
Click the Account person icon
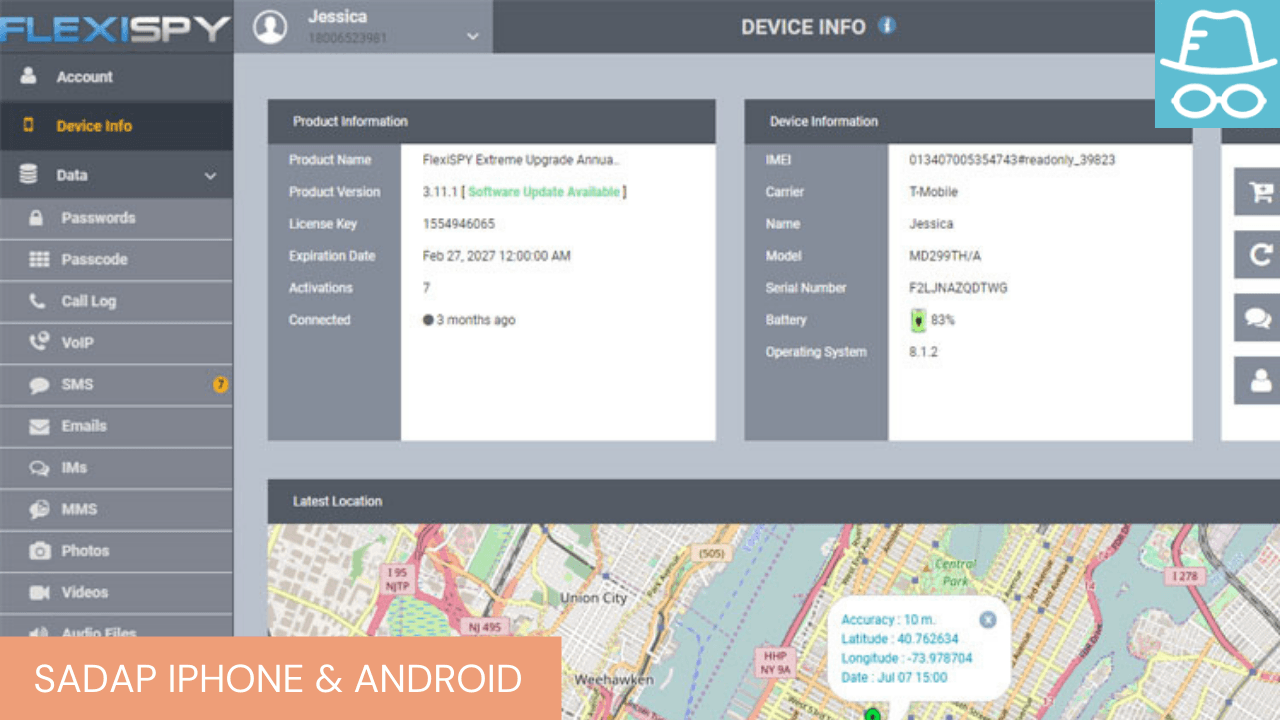(28, 76)
